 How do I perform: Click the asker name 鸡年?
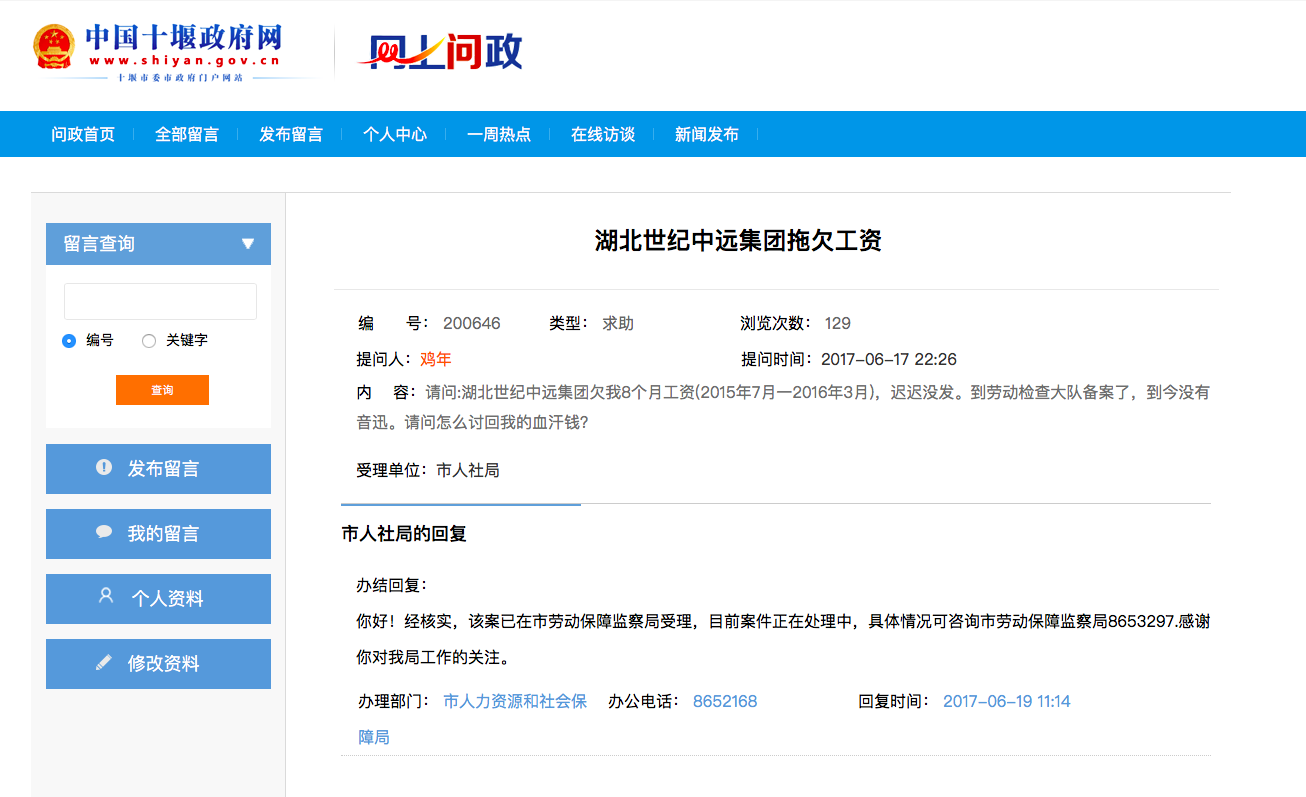pos(436,360)
